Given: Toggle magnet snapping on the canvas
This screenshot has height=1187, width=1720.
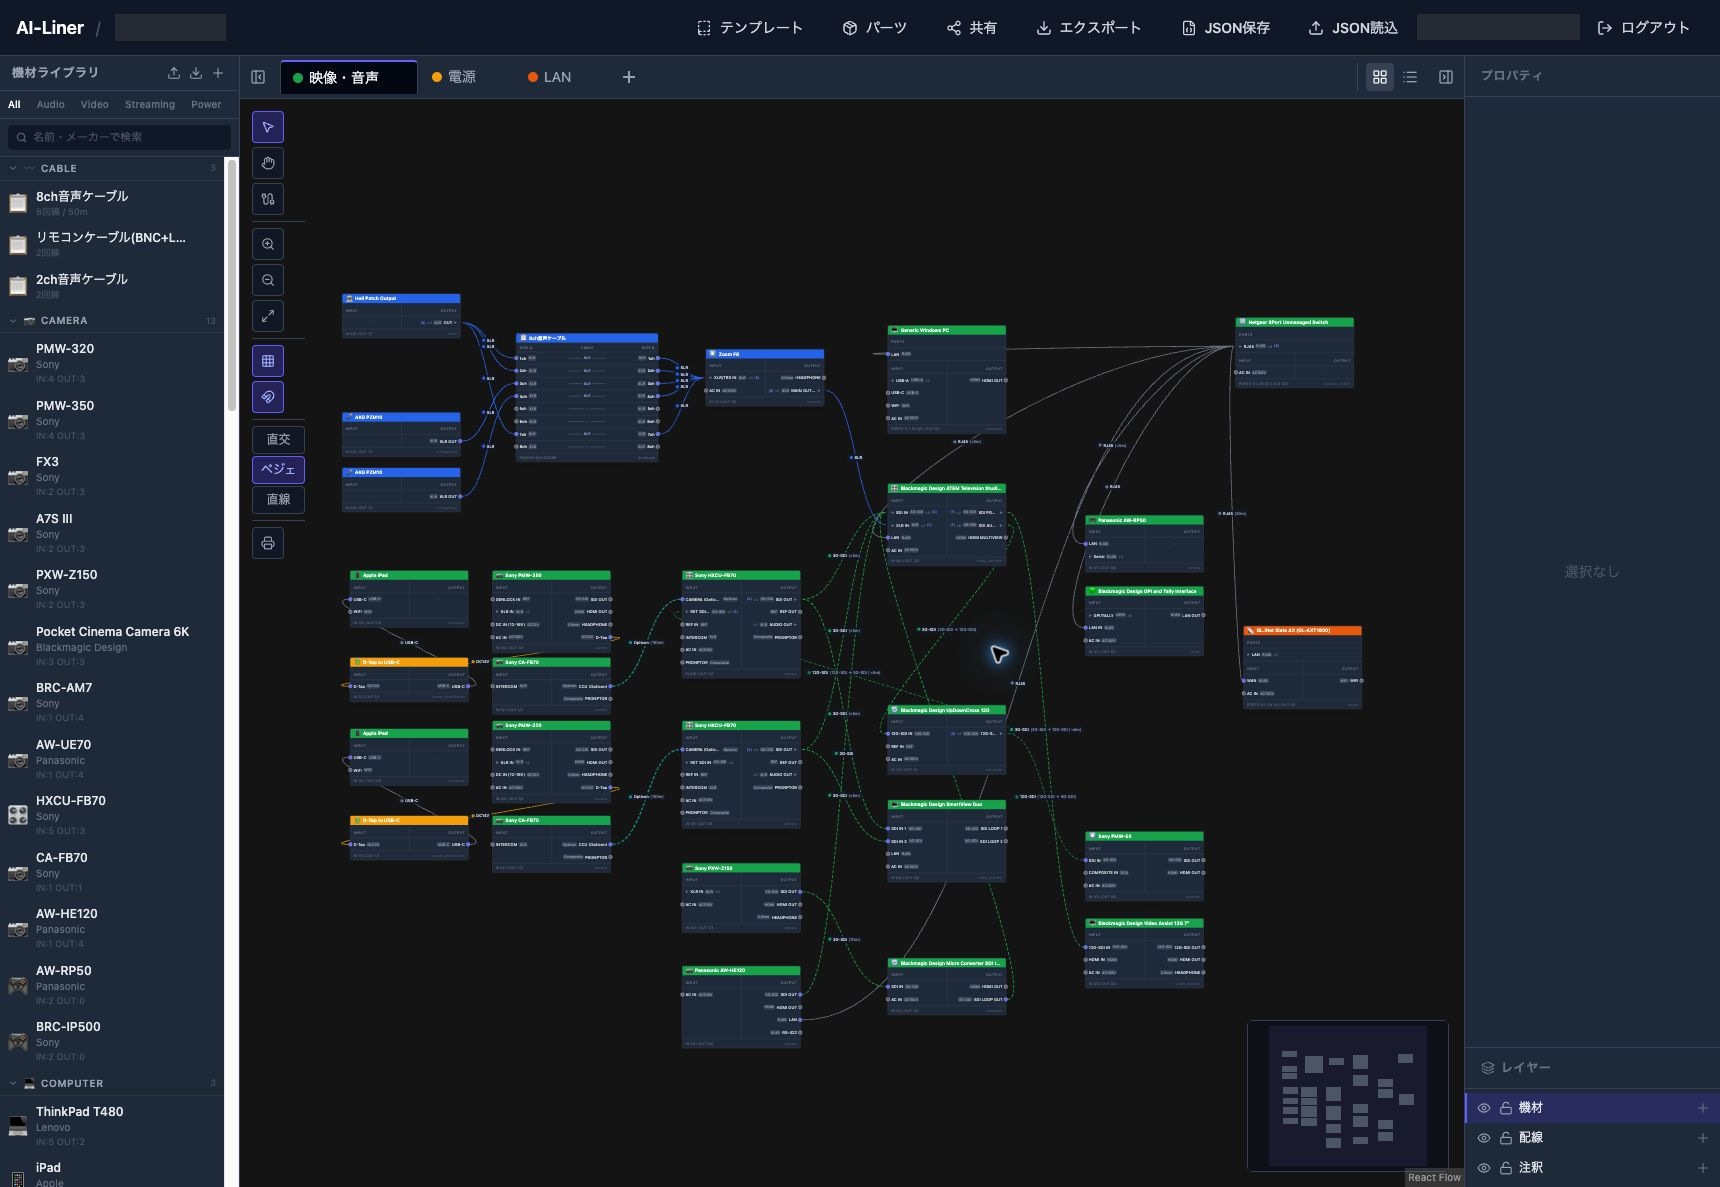Looking at the screenshot, I should [268, 397].
